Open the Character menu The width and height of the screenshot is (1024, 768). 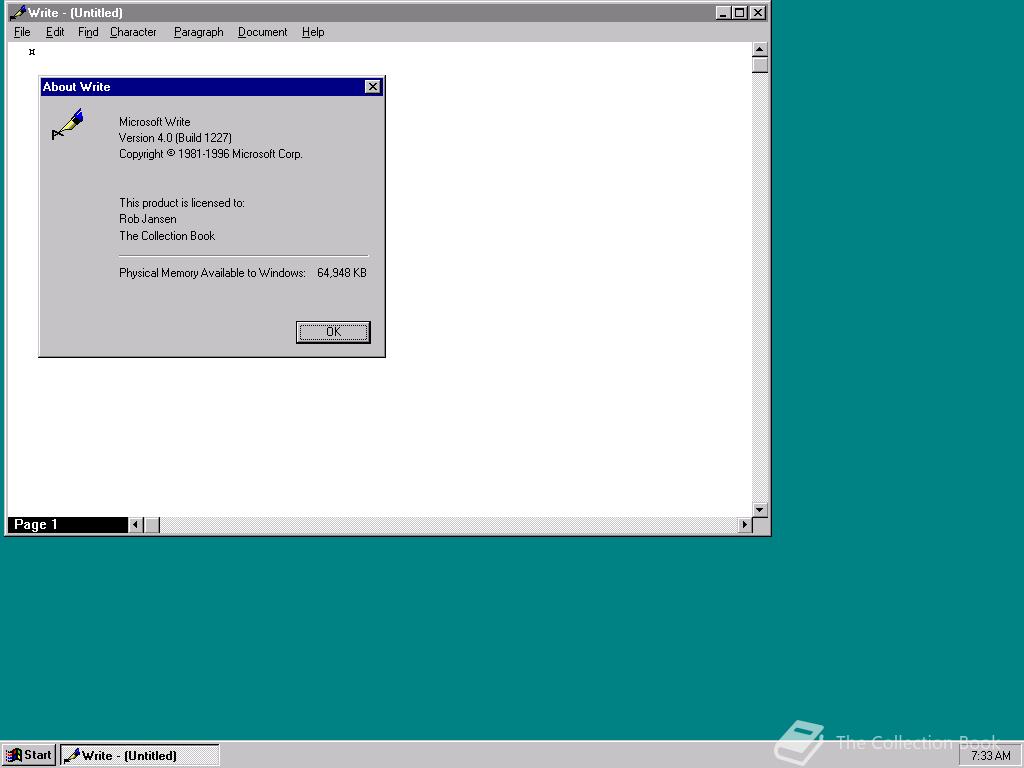coord(133,32)
